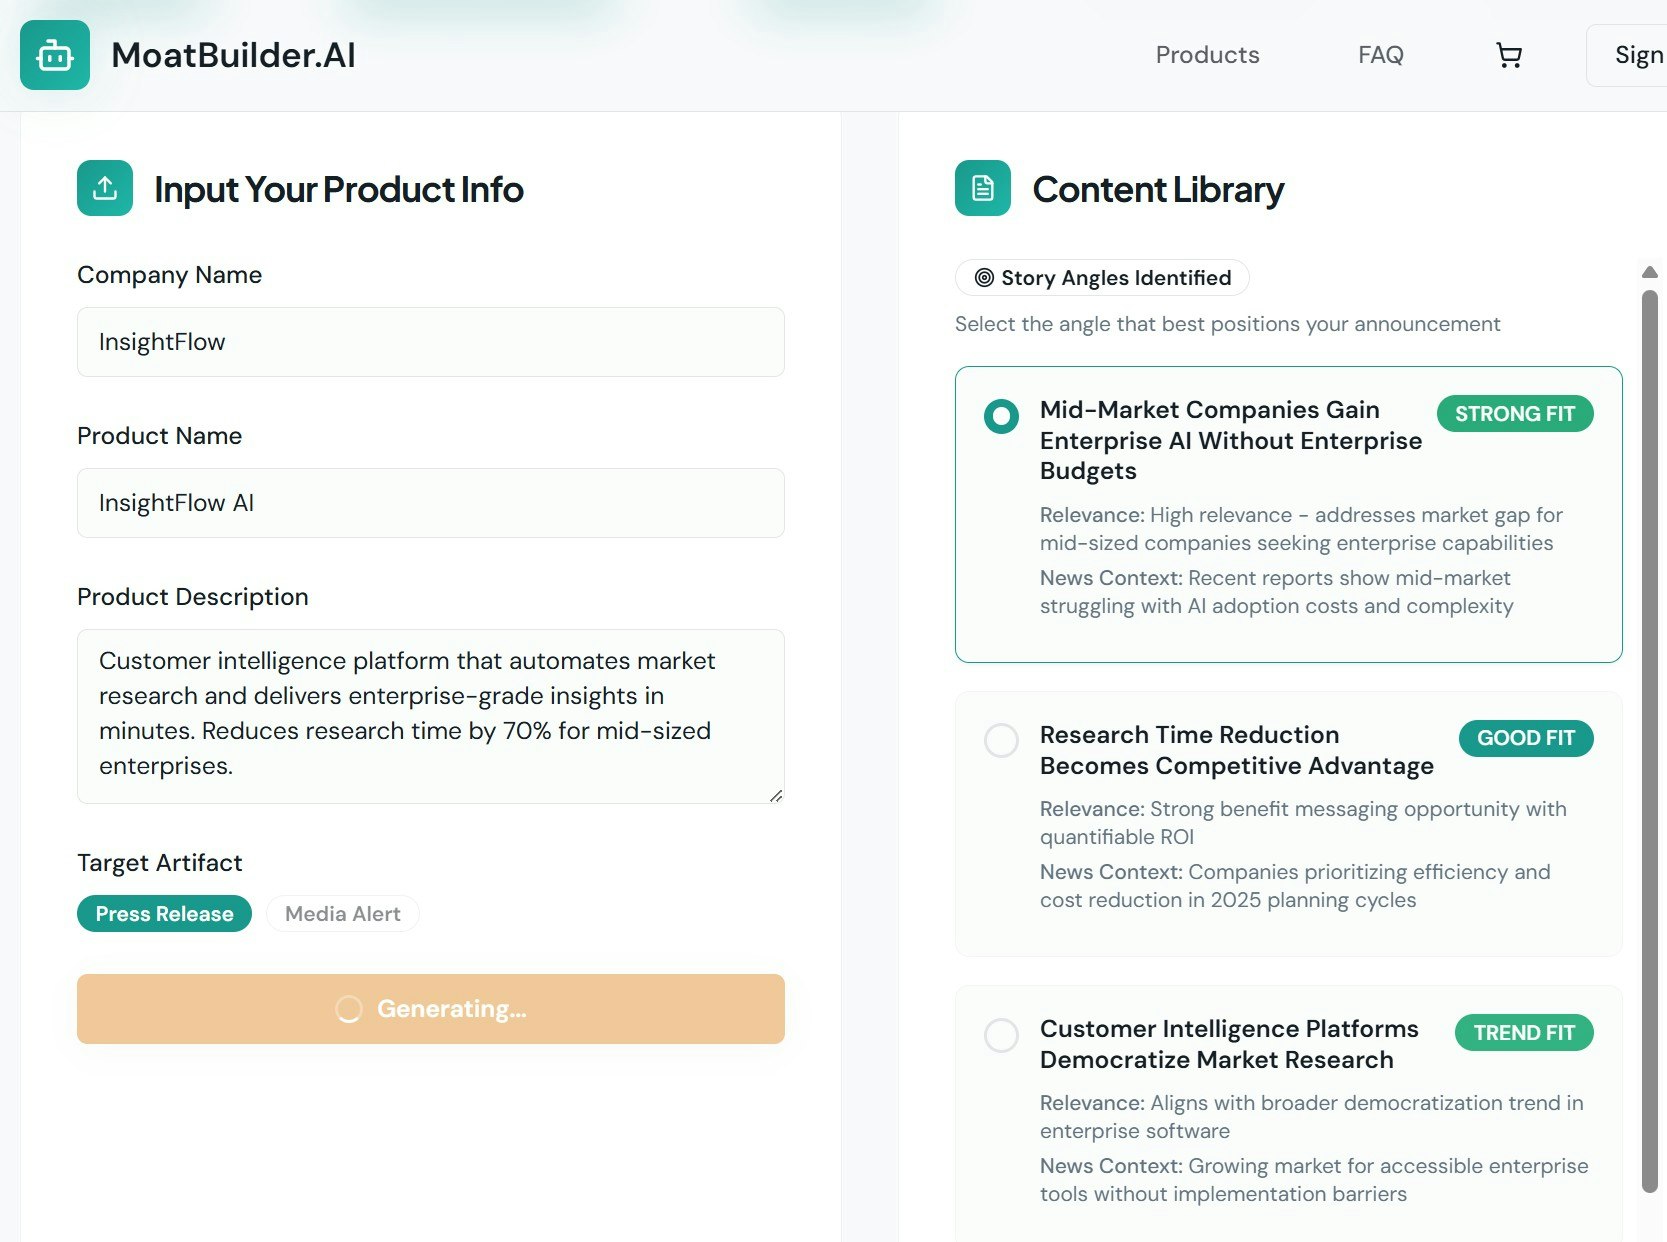Click the Company Name input field
This screenshot has width=1667, height=1242.
click(430, 341)
